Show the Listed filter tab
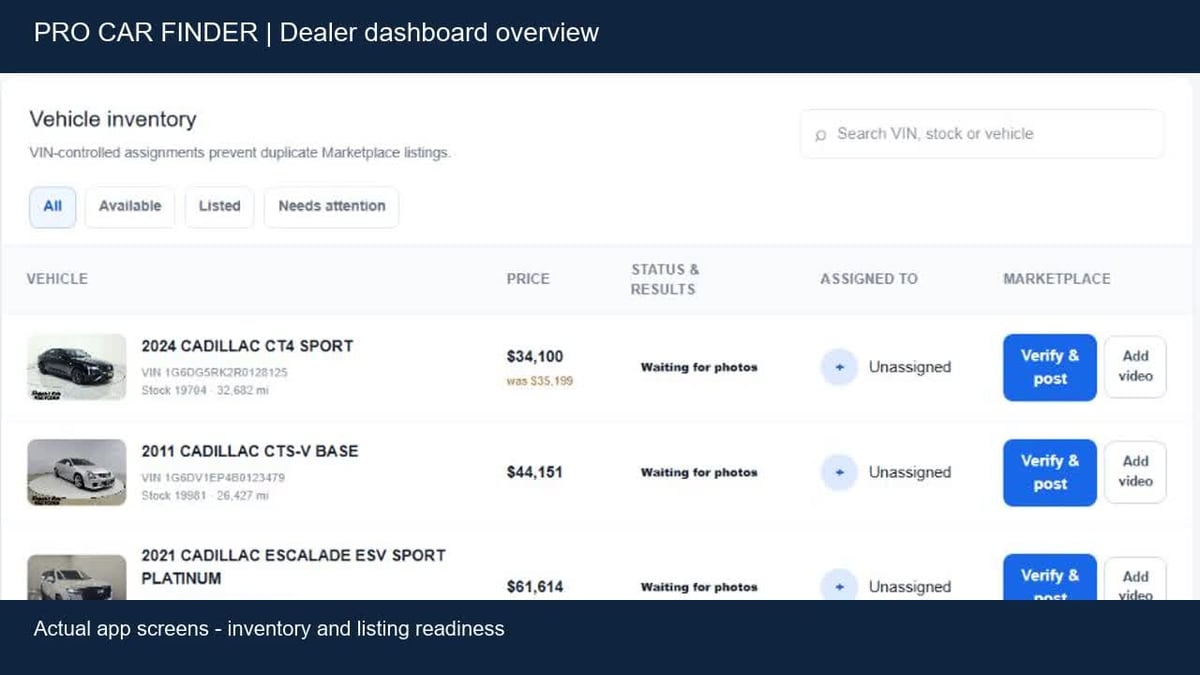The width and height of the screenshot is (1200, 675). pyautogui.click(x=219, y=206)
